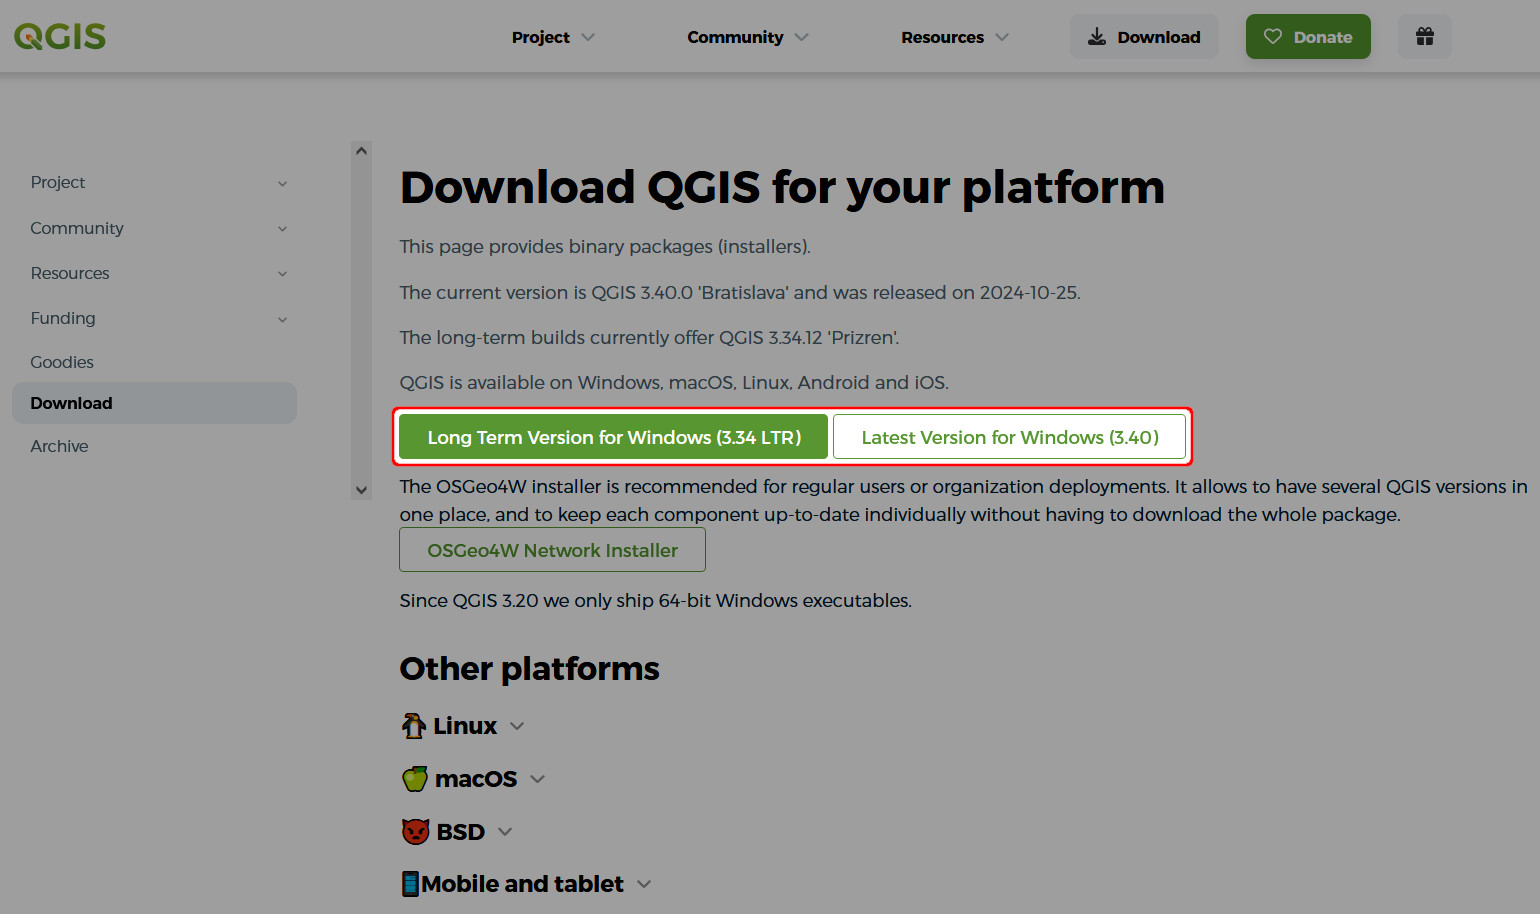Click sidebar scrollbar down arrow
This screenshot has width=1540, height=914.
[x=361, y=490]
